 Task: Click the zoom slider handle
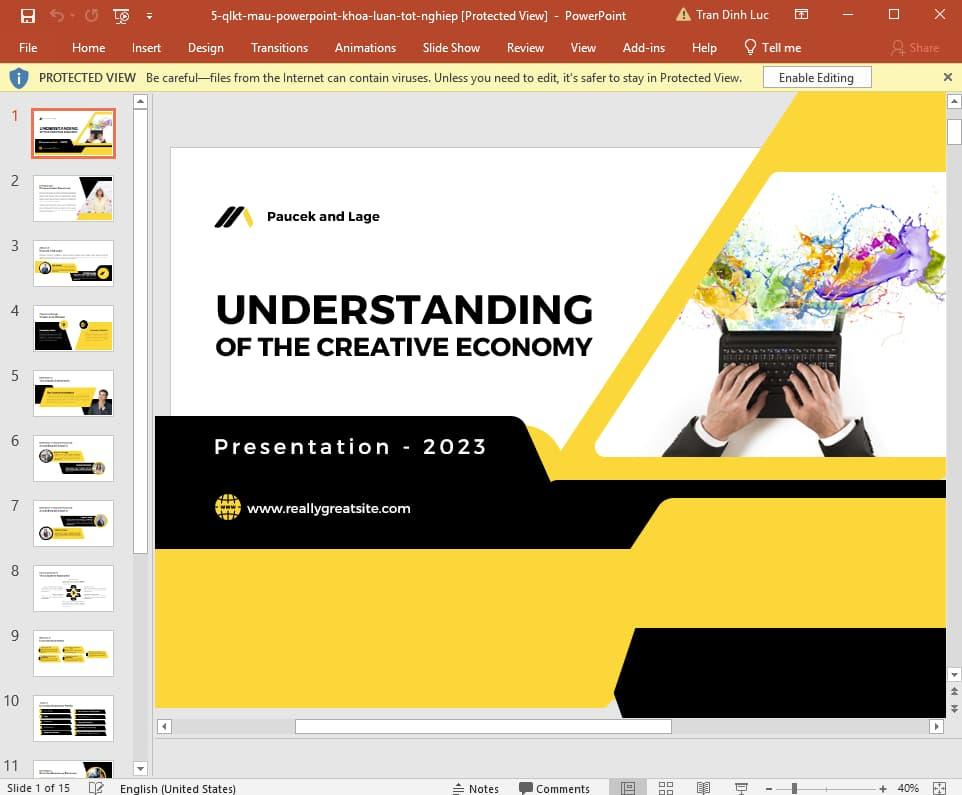tap(794, 788)
